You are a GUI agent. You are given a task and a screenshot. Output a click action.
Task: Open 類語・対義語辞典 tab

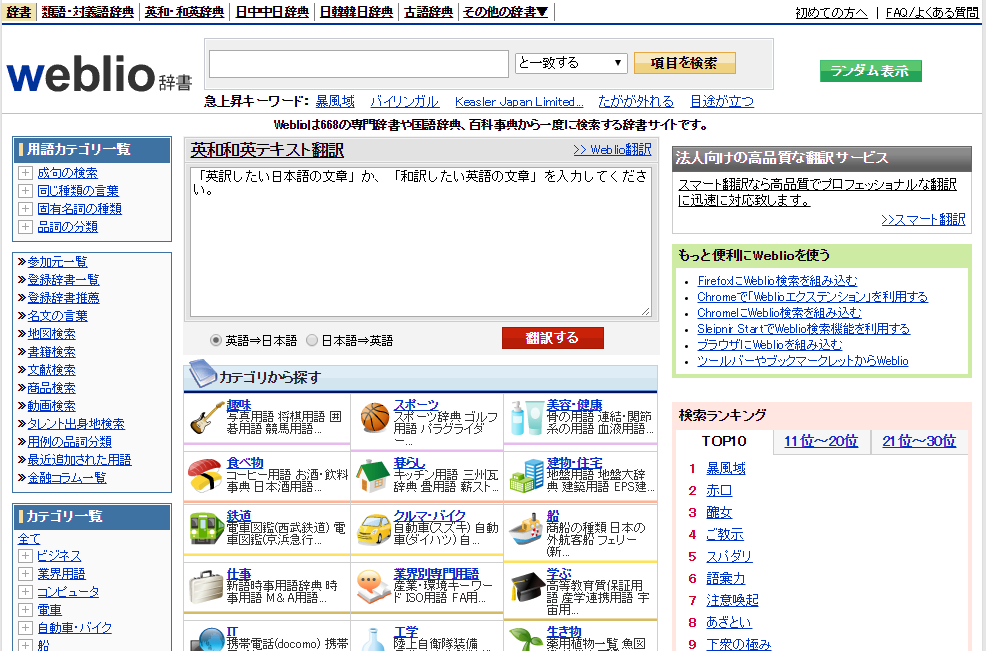(x=87, y=12)
